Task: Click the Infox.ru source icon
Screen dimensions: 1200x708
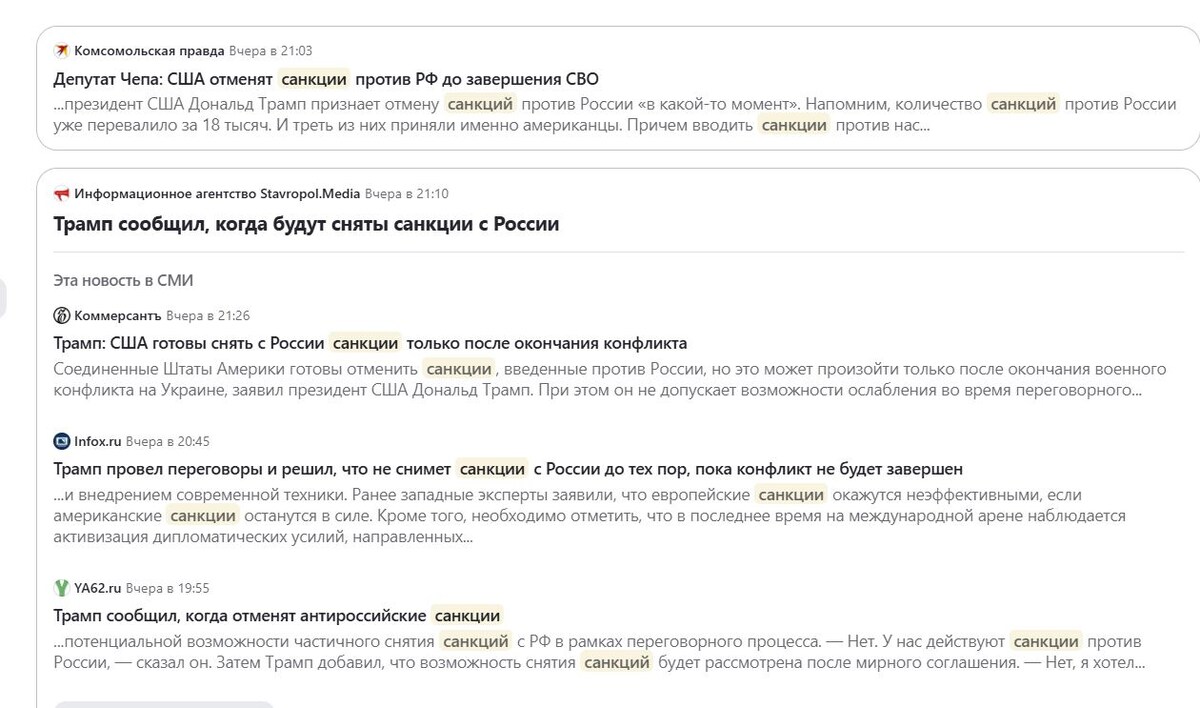Action: click(62, 441)
